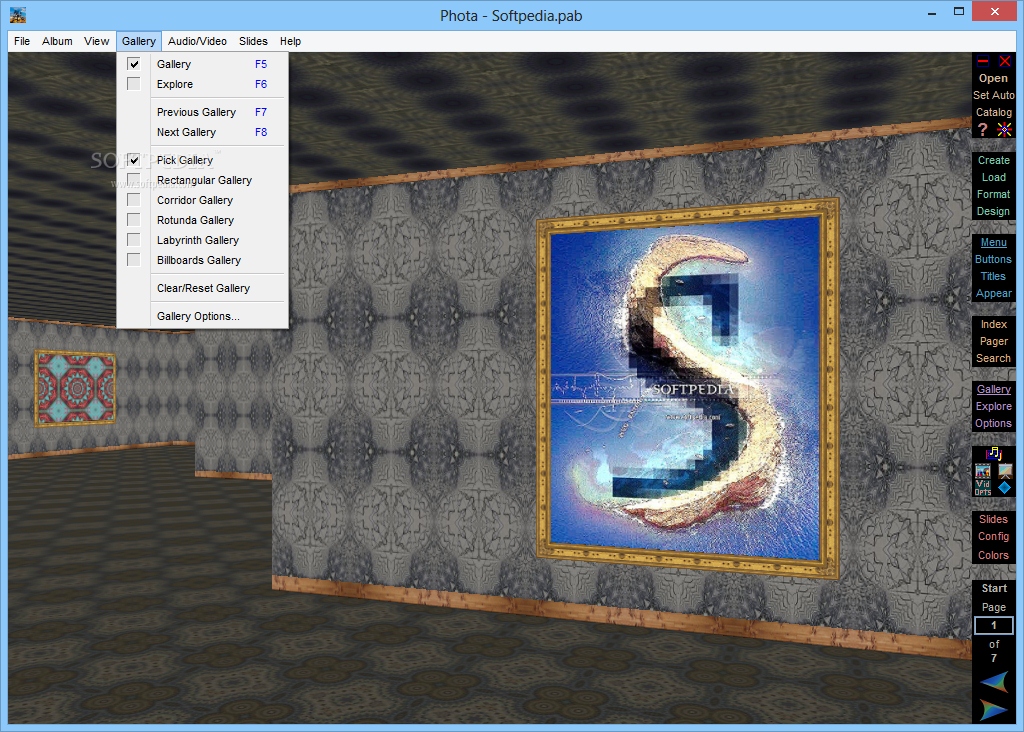This screenshot has height=732, width=1024.
Task: Select Clear/Reset Gallery menu entry
Action: point(203,288)
